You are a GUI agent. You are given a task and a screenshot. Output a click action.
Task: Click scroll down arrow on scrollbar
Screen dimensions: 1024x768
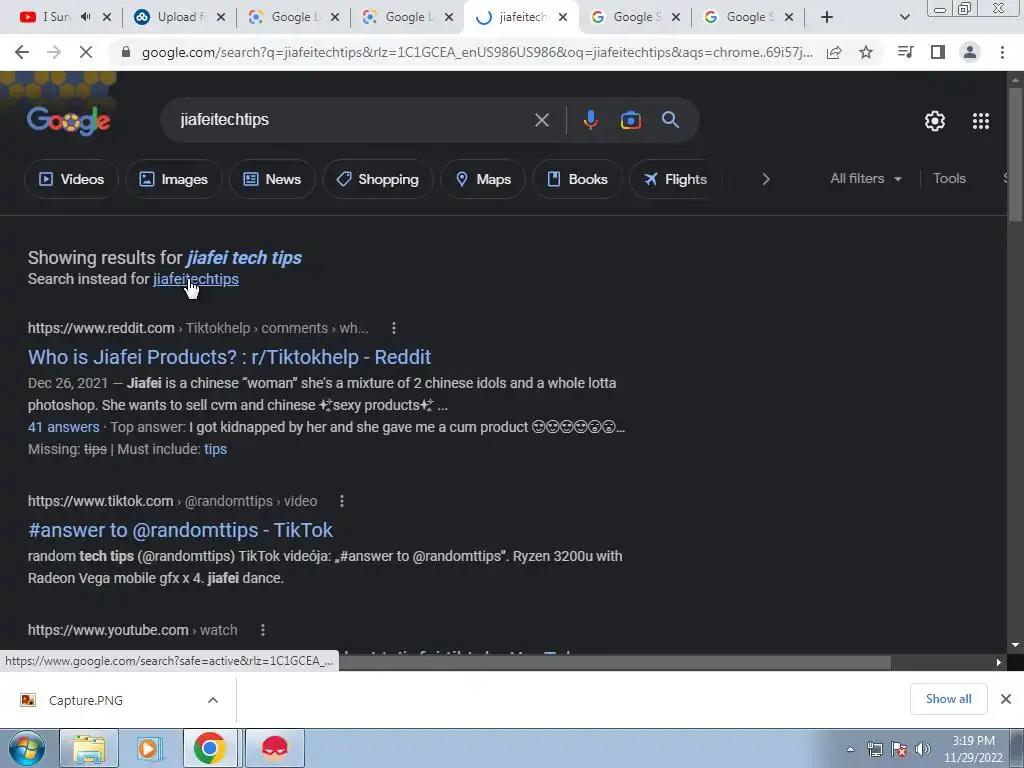coord(1015,645)
